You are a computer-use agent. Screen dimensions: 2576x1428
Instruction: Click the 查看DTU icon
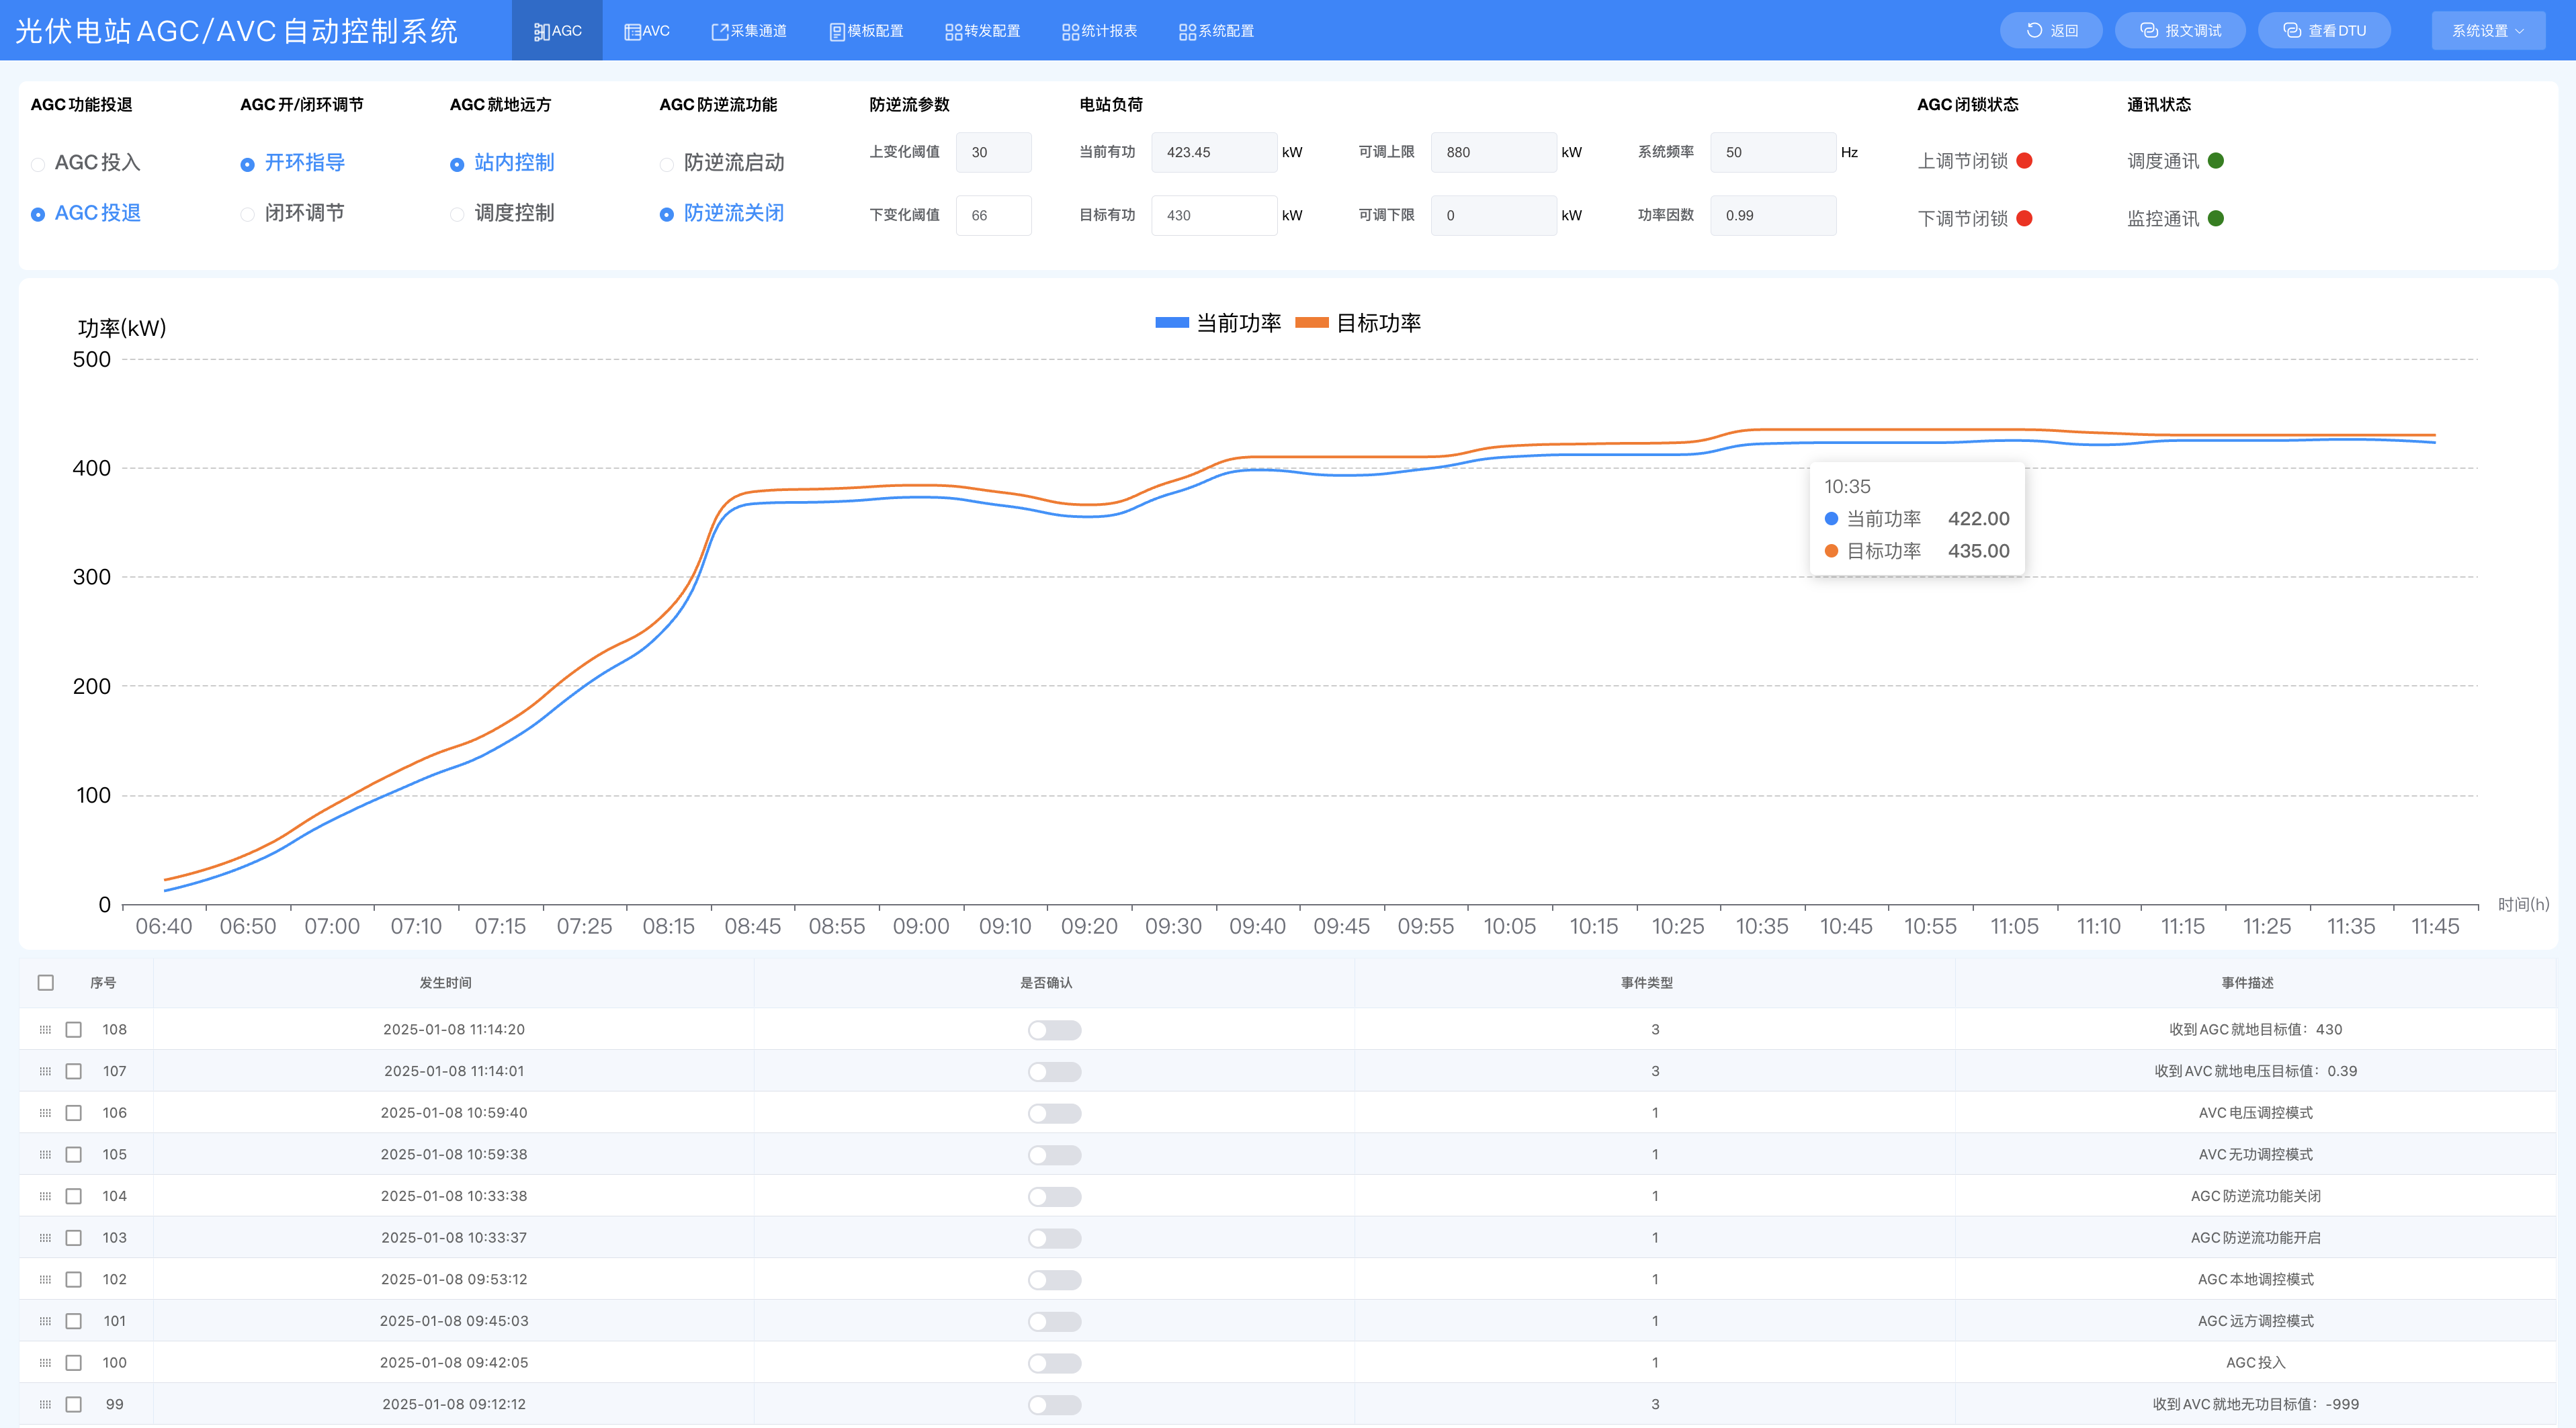[x=2292, y=30]
